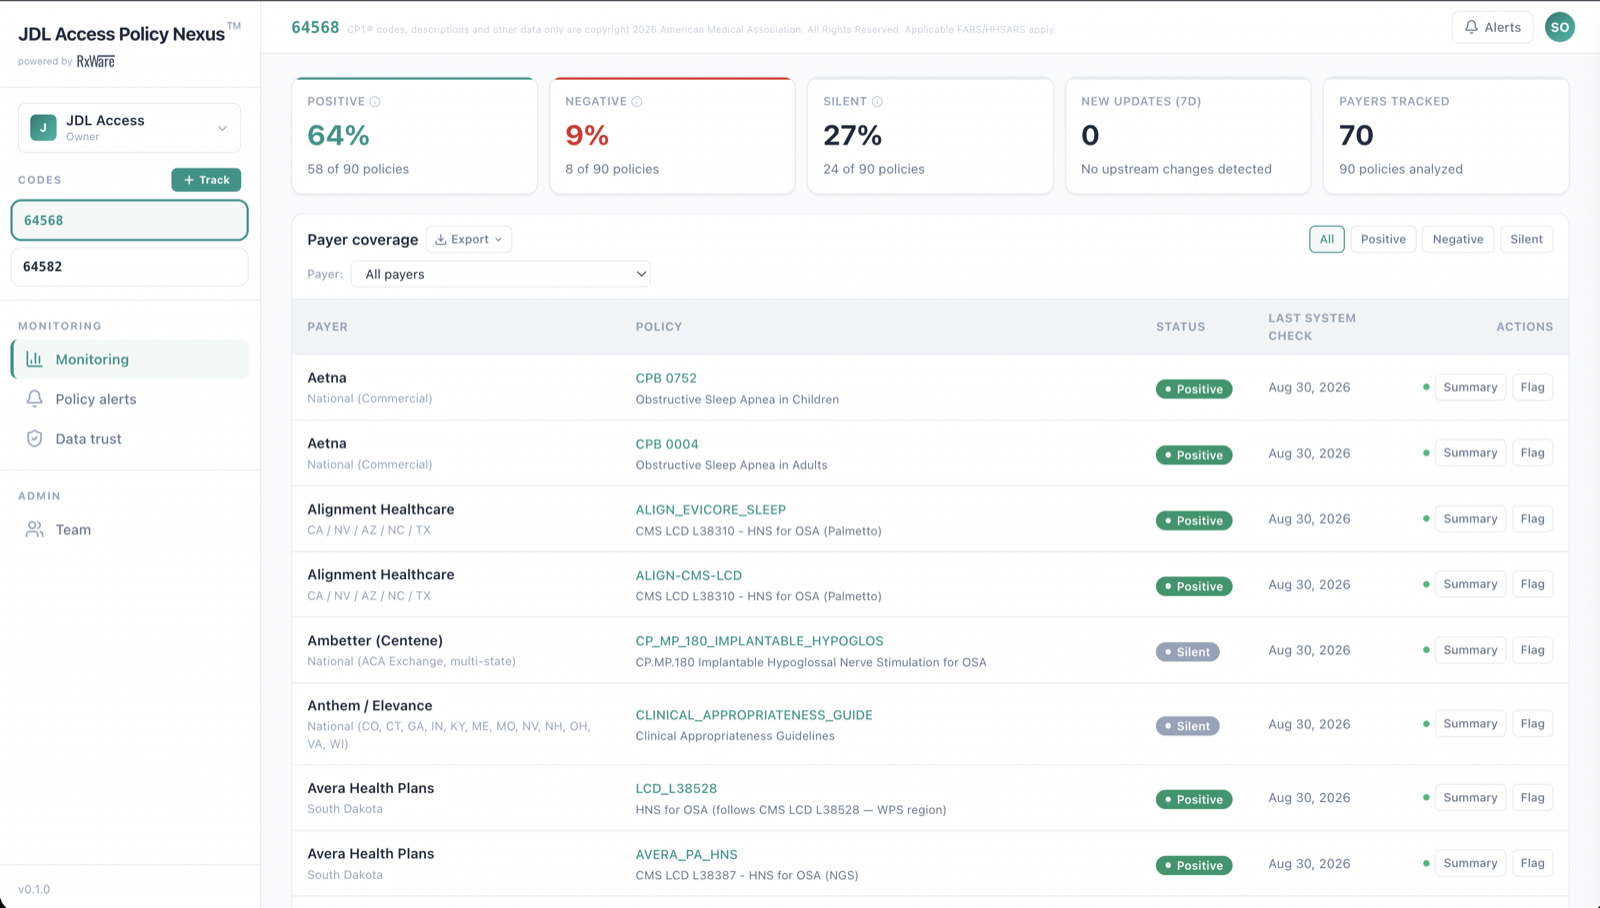The image size is (1600, 908).
Task: Select the All filter tab
Action: pos(1327,239)
